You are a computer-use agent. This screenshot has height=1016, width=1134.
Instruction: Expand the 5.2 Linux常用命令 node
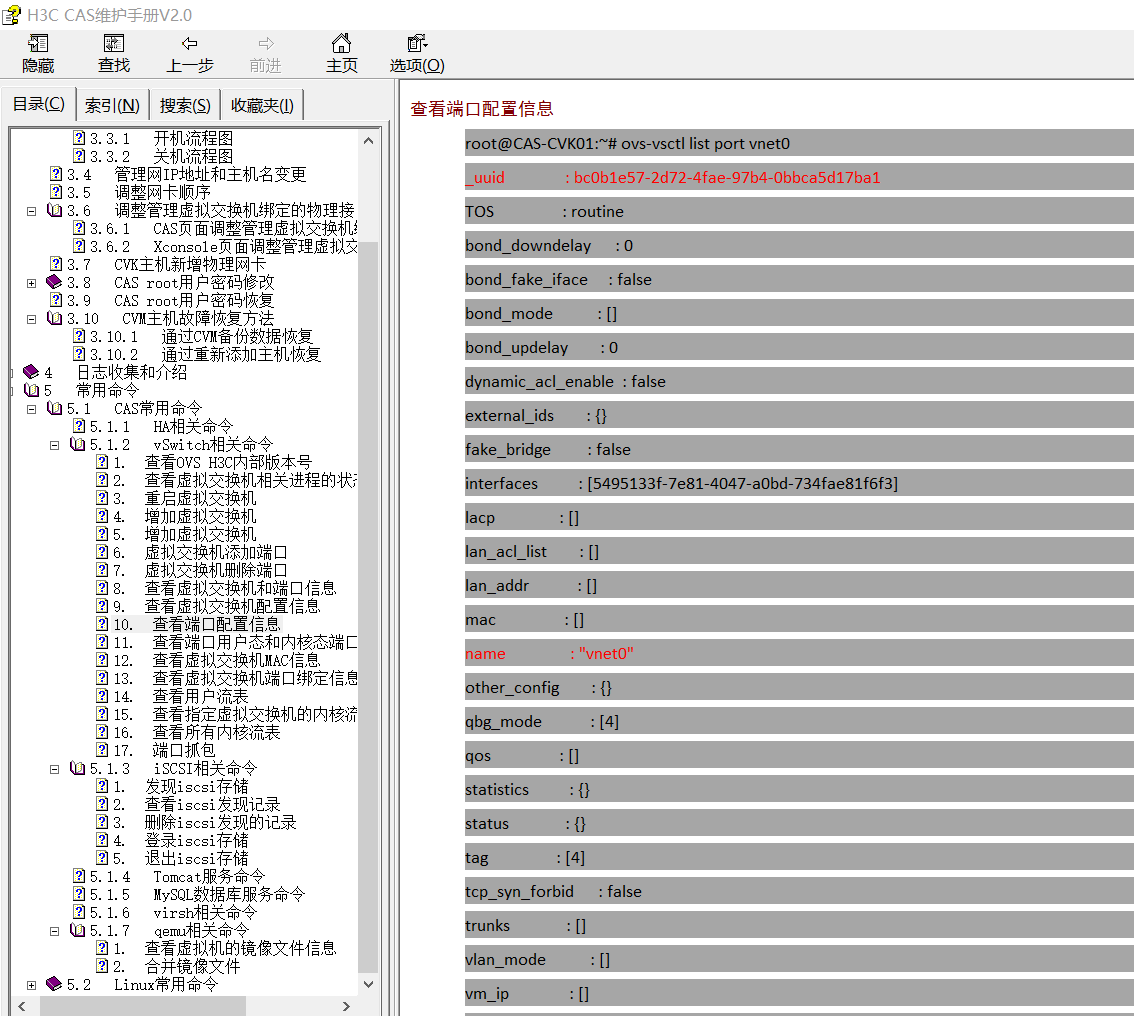(x=31, y=985)
